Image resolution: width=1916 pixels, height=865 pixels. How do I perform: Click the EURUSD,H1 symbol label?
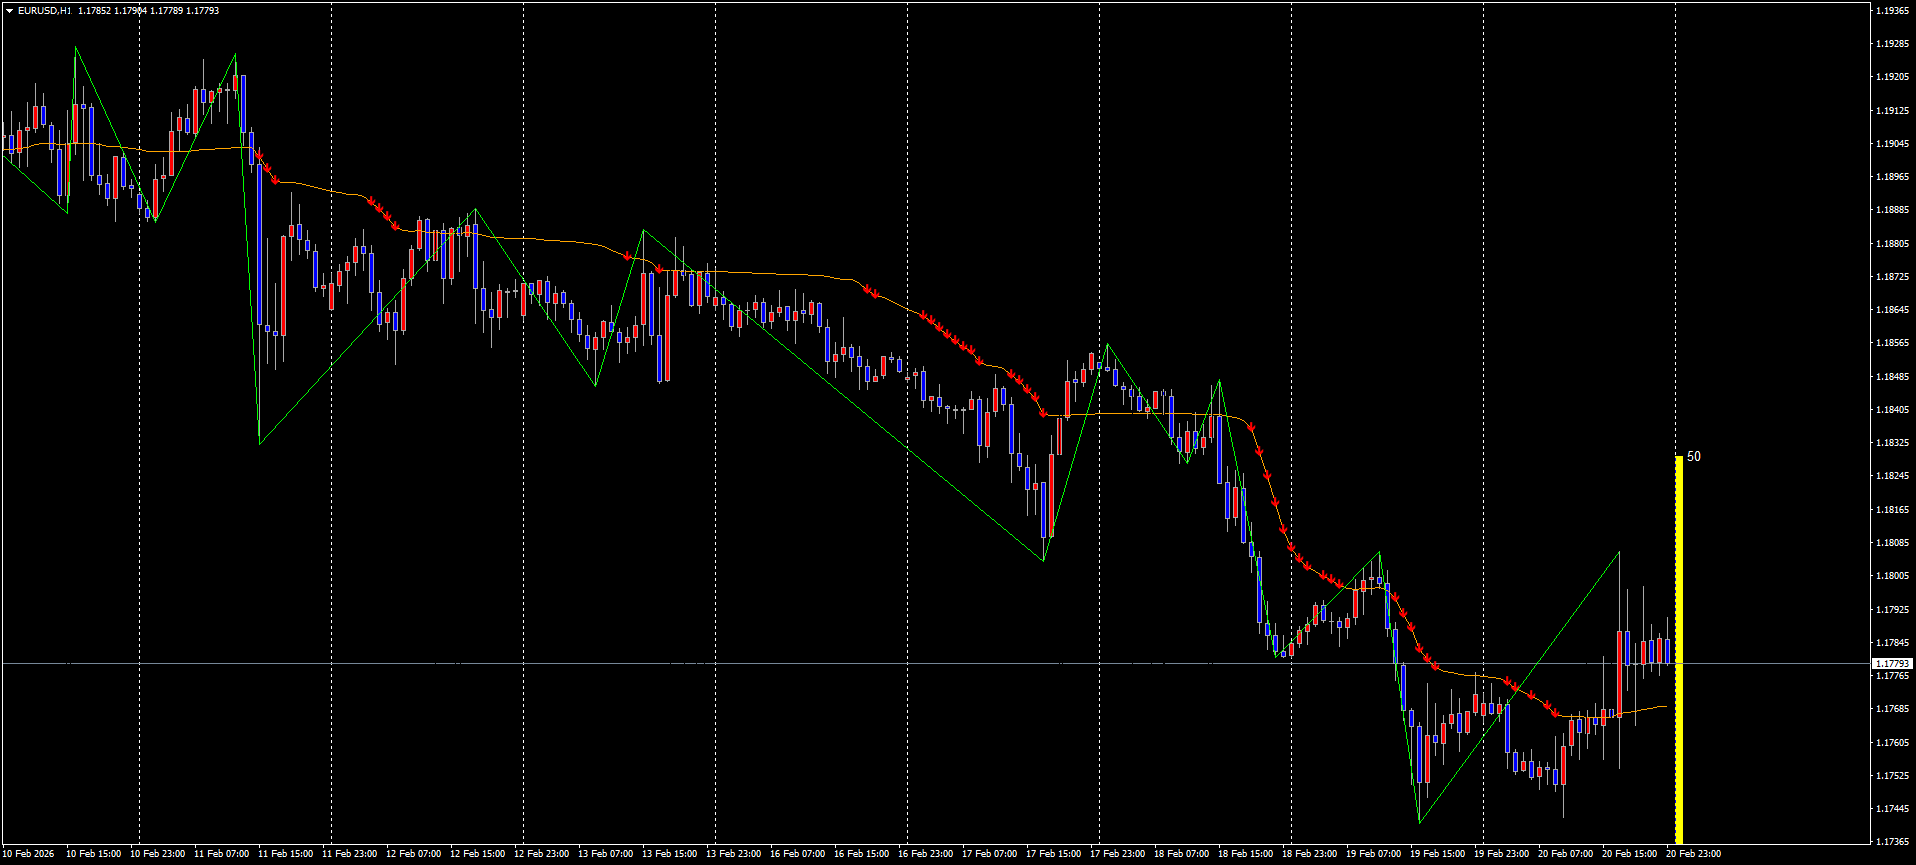[44, 11]
